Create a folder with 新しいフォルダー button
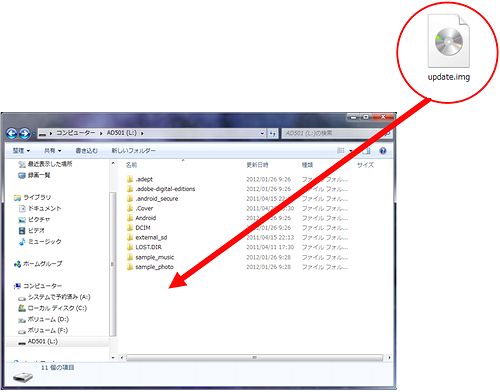The width and height of the screenshot is (500, 392). [x=134, y=151]
